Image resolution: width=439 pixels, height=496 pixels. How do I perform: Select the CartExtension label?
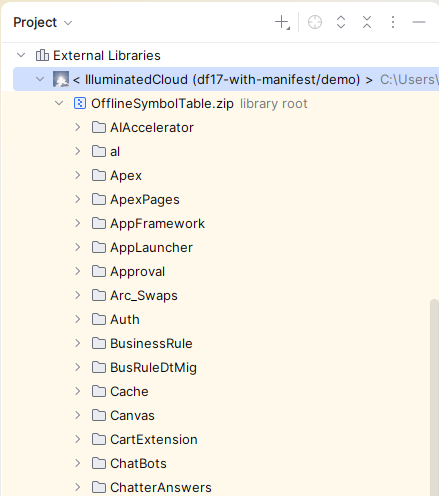pyautogui.click(x=154, y=440)
